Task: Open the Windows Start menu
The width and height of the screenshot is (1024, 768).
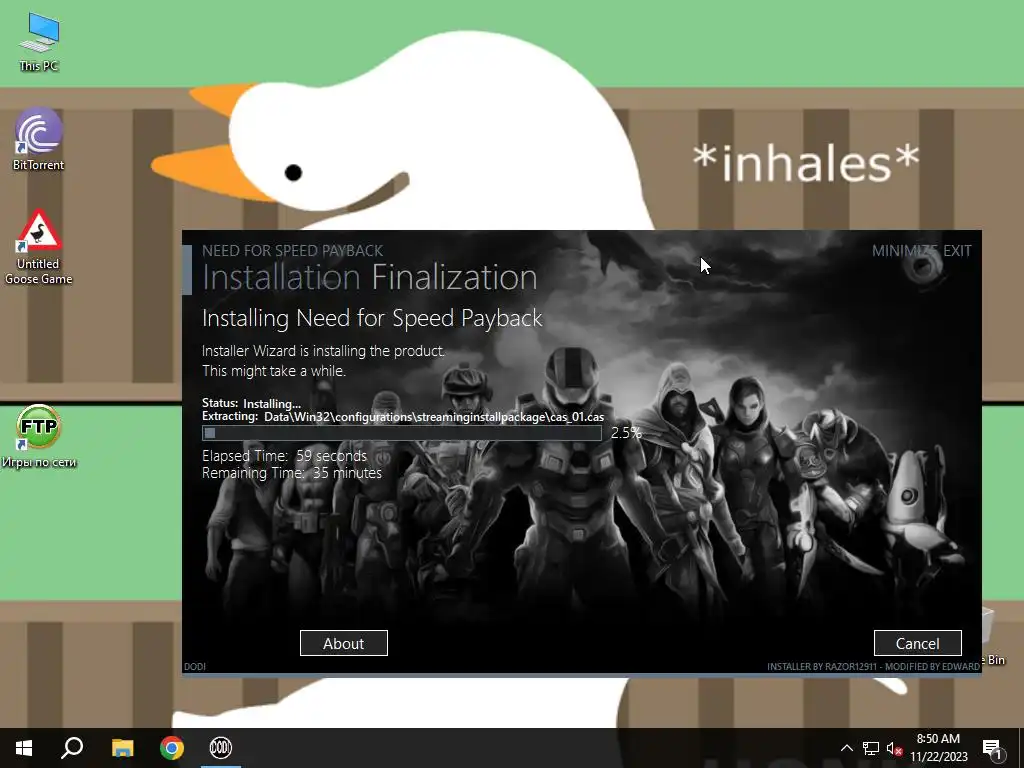Action: click(24, 748)
